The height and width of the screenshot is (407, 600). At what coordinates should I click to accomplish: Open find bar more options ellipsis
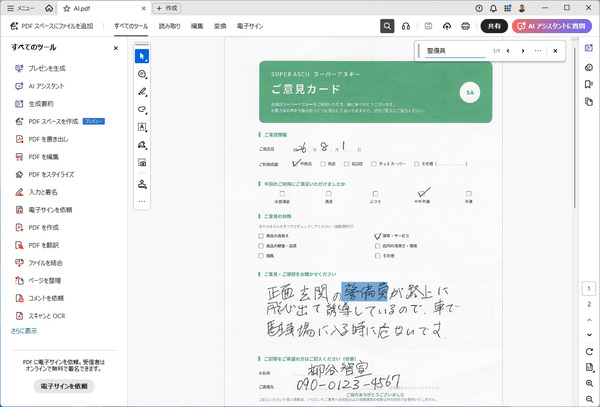pos(538,51)
